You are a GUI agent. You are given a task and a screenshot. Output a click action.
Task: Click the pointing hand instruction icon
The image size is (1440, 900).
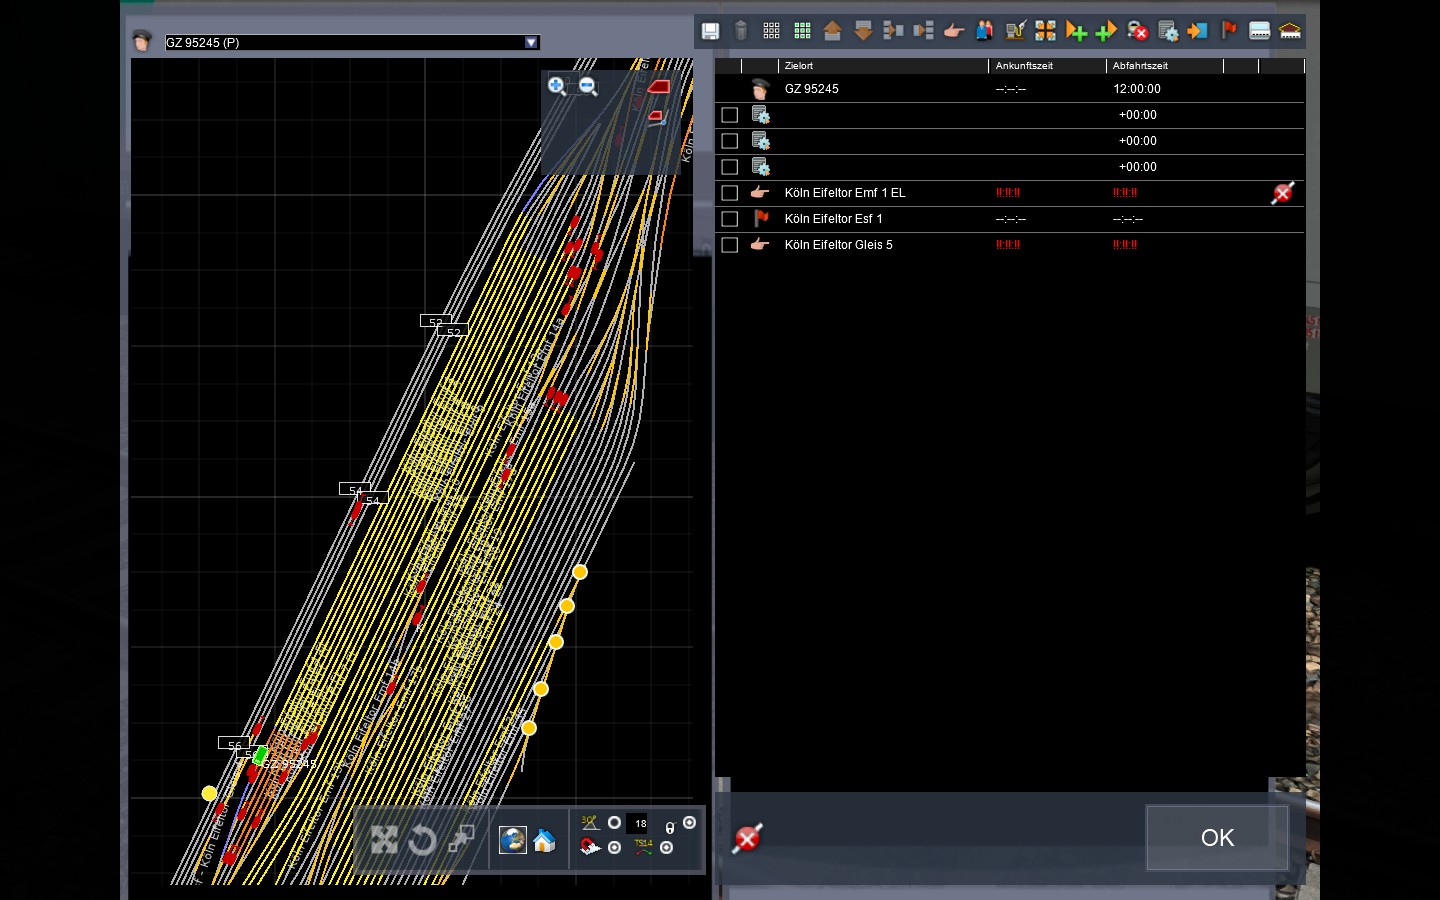953,31
